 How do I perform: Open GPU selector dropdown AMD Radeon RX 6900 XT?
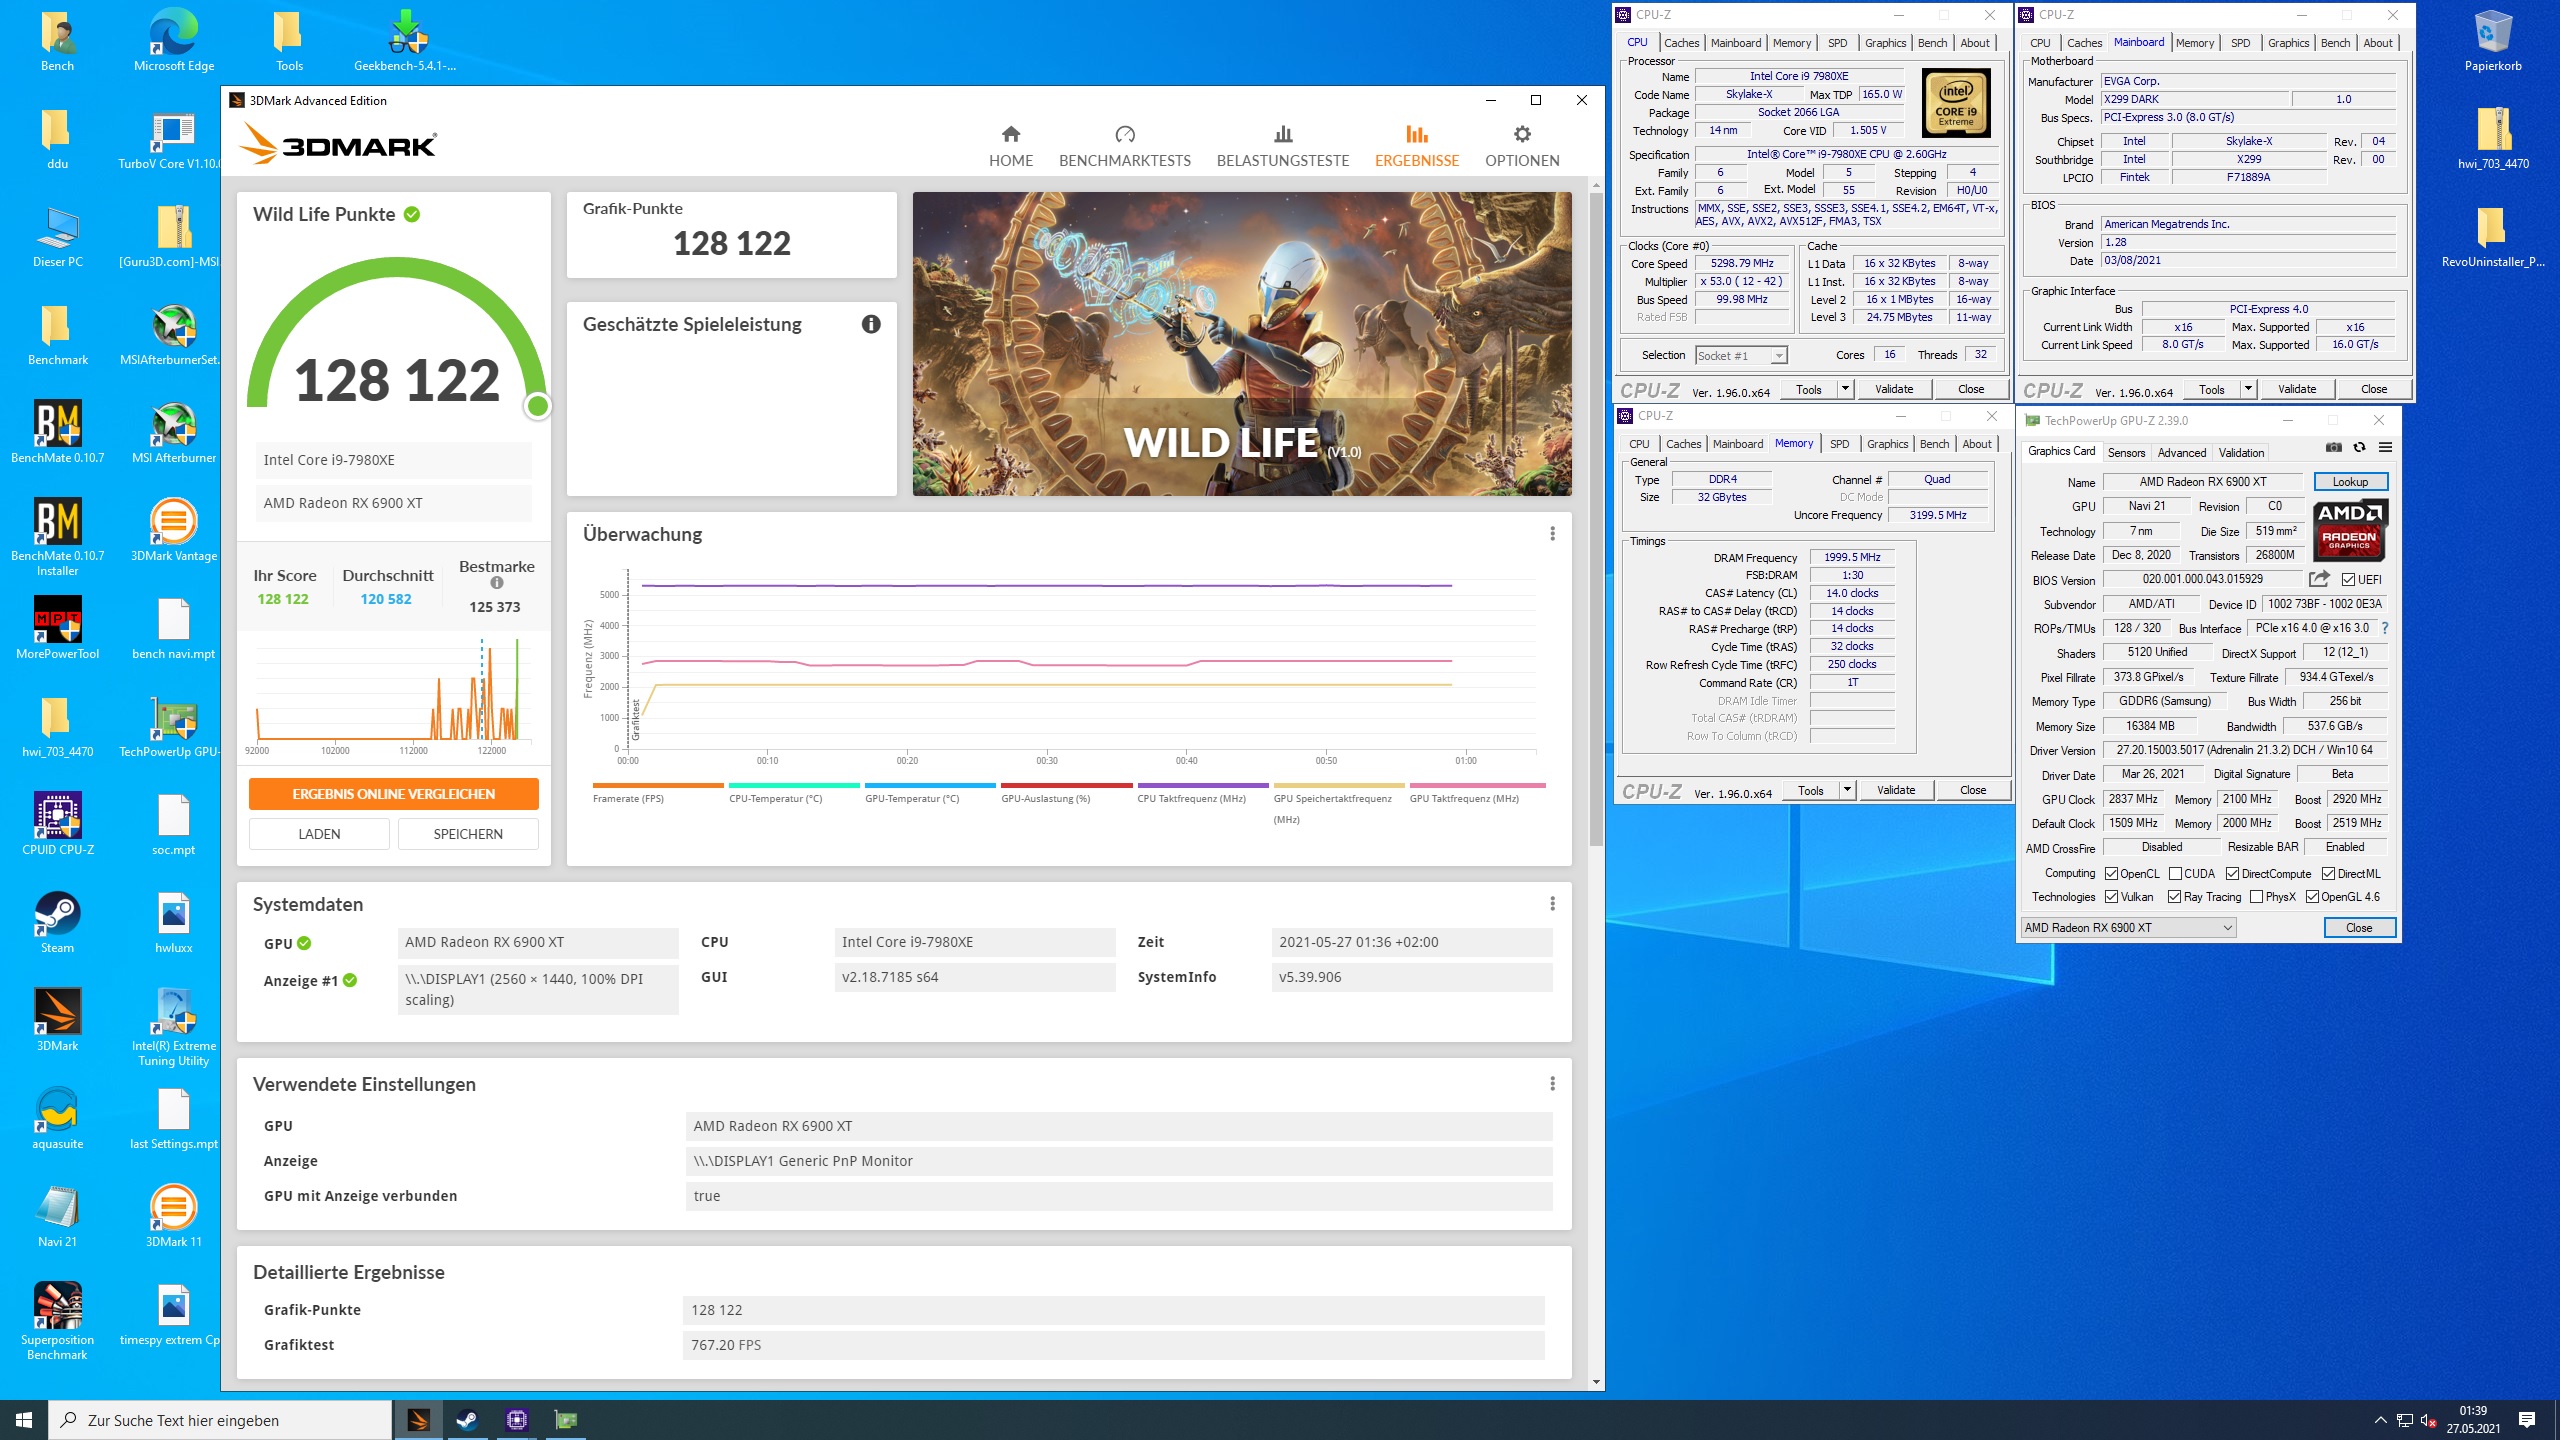coord(2128,928)
